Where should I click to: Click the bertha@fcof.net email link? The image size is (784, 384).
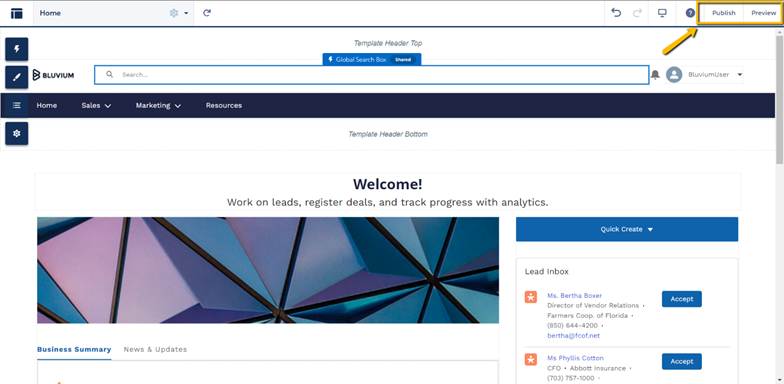pyautogui.click(x=574, y=336)
